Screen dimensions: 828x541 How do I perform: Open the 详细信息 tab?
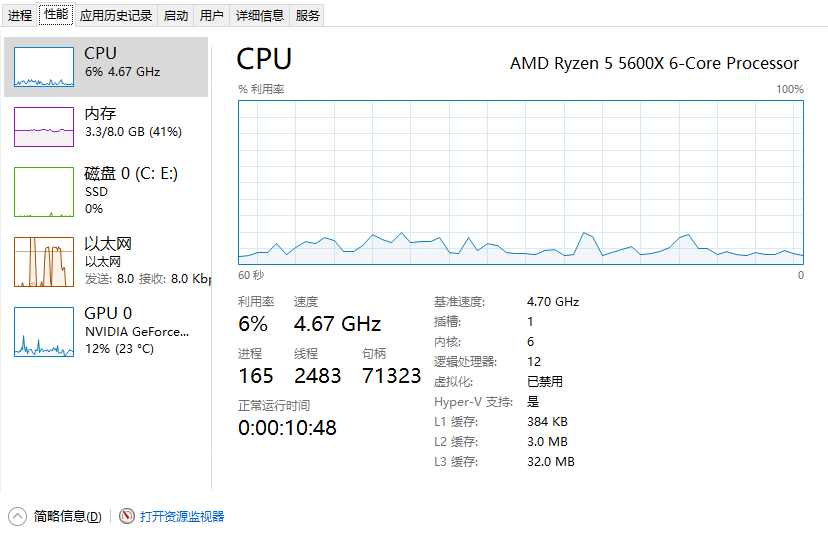pos(260,15)
